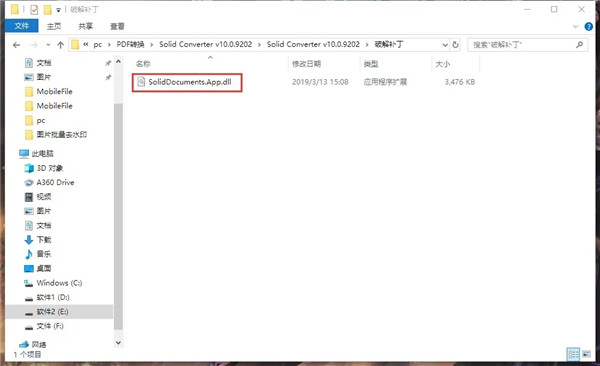Click the 音乐 note icon
Screen dimensions: 600x366
click(29, 254)
